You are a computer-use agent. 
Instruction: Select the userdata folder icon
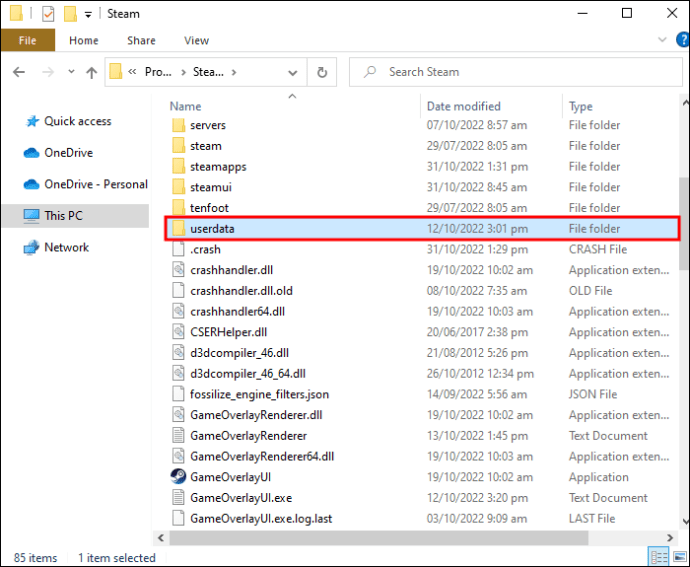(x=178, y=228)
